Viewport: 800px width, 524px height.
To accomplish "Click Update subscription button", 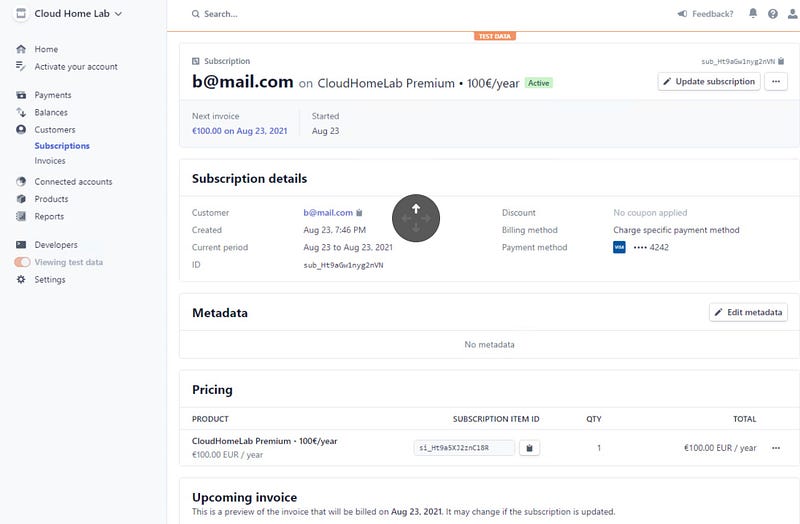I will [x=709, y=82].
